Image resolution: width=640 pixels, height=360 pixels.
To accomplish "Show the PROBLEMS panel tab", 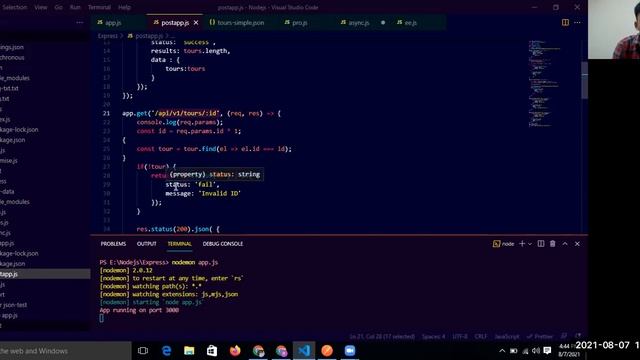I will point(113,244).
